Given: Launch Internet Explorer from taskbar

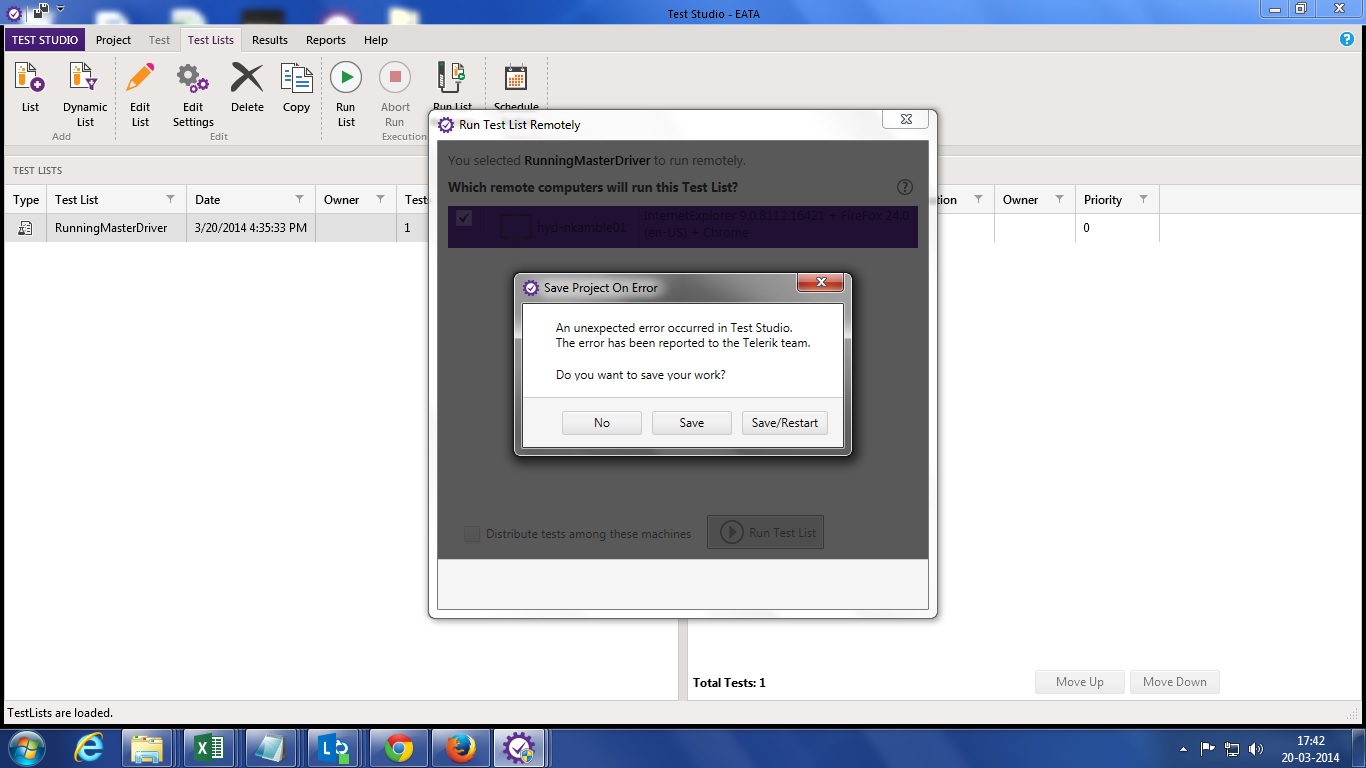Looking at the screenshot, I should pyautogui.click(x=89, y=748).
